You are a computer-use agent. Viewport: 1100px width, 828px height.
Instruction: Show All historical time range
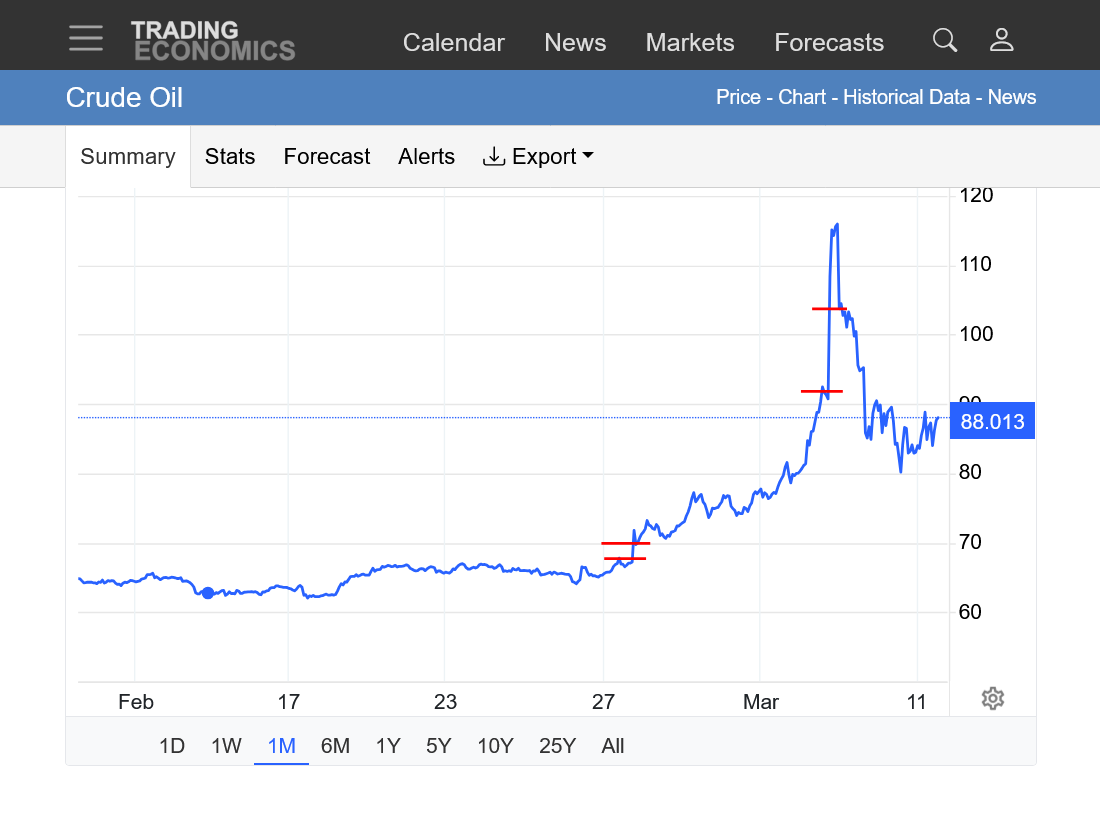click(x=613, y=746)
